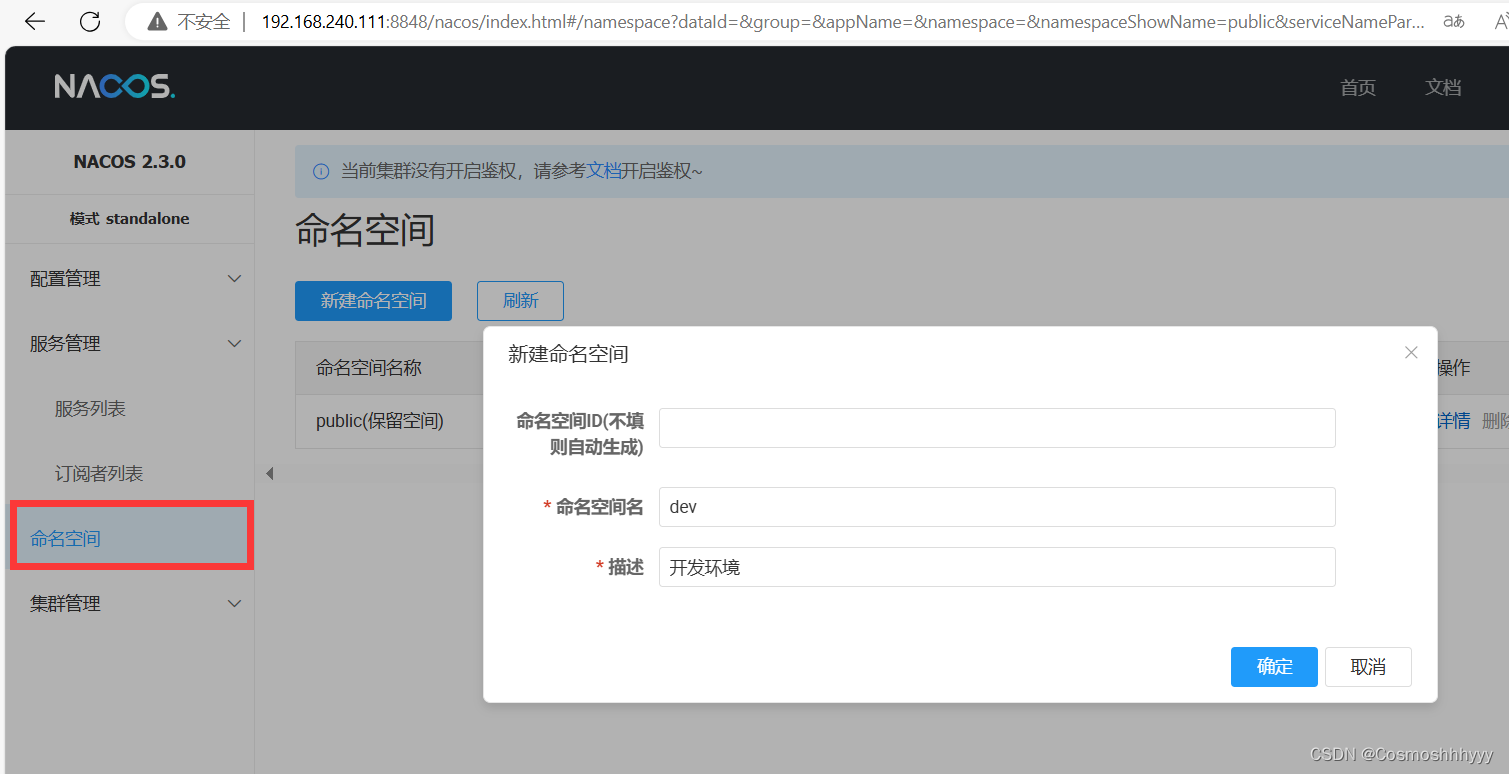Collapse the sidebar with the arrow handle

pyautogui.click(x=269, y=473)
